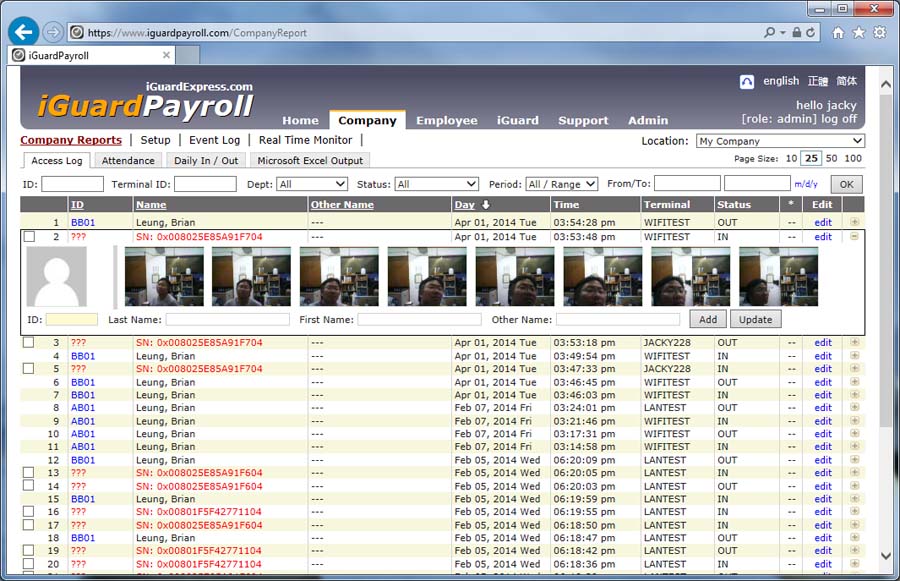Close the iGuardPayroll browser tab
The image size is (900, 581).
[x=166, y=55]
